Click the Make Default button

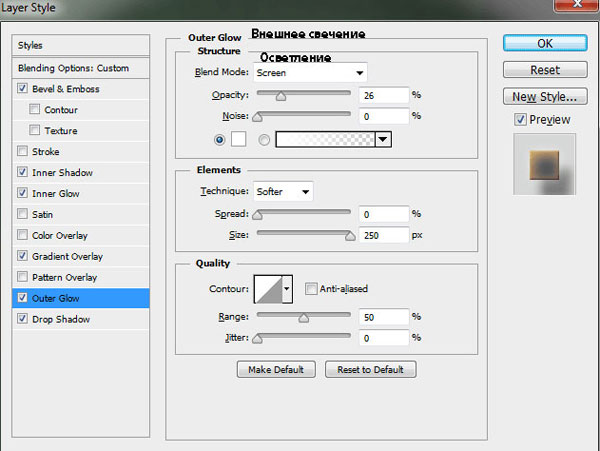[x=276, y=369]
